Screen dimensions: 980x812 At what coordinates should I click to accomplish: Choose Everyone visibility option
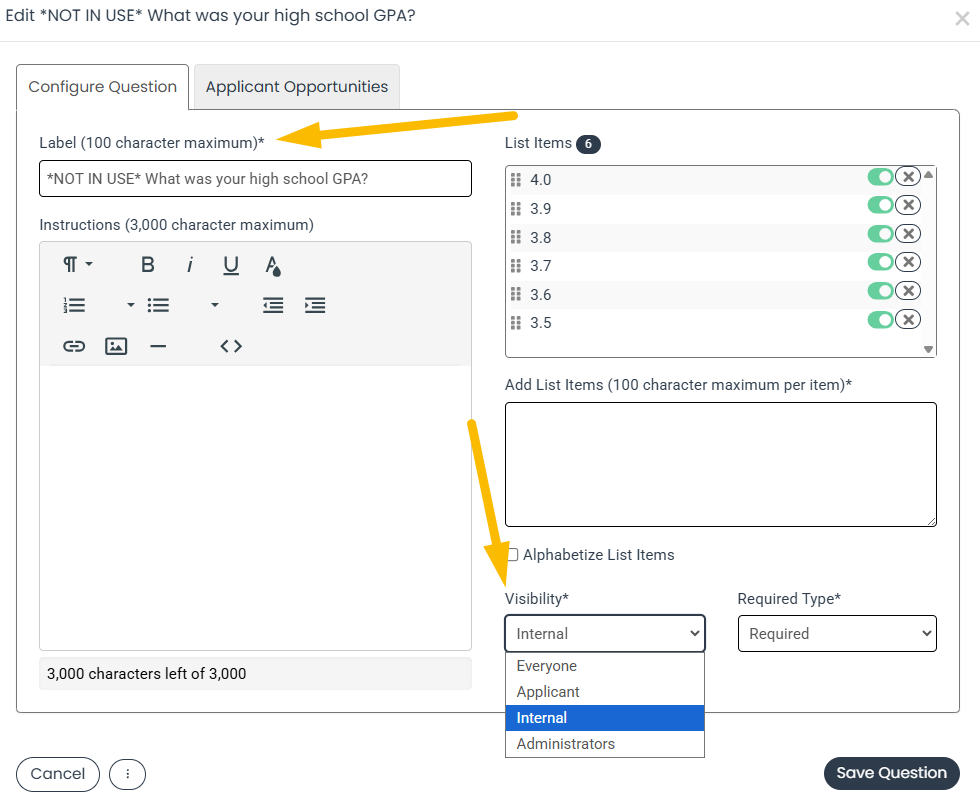[x=605, y=666]
